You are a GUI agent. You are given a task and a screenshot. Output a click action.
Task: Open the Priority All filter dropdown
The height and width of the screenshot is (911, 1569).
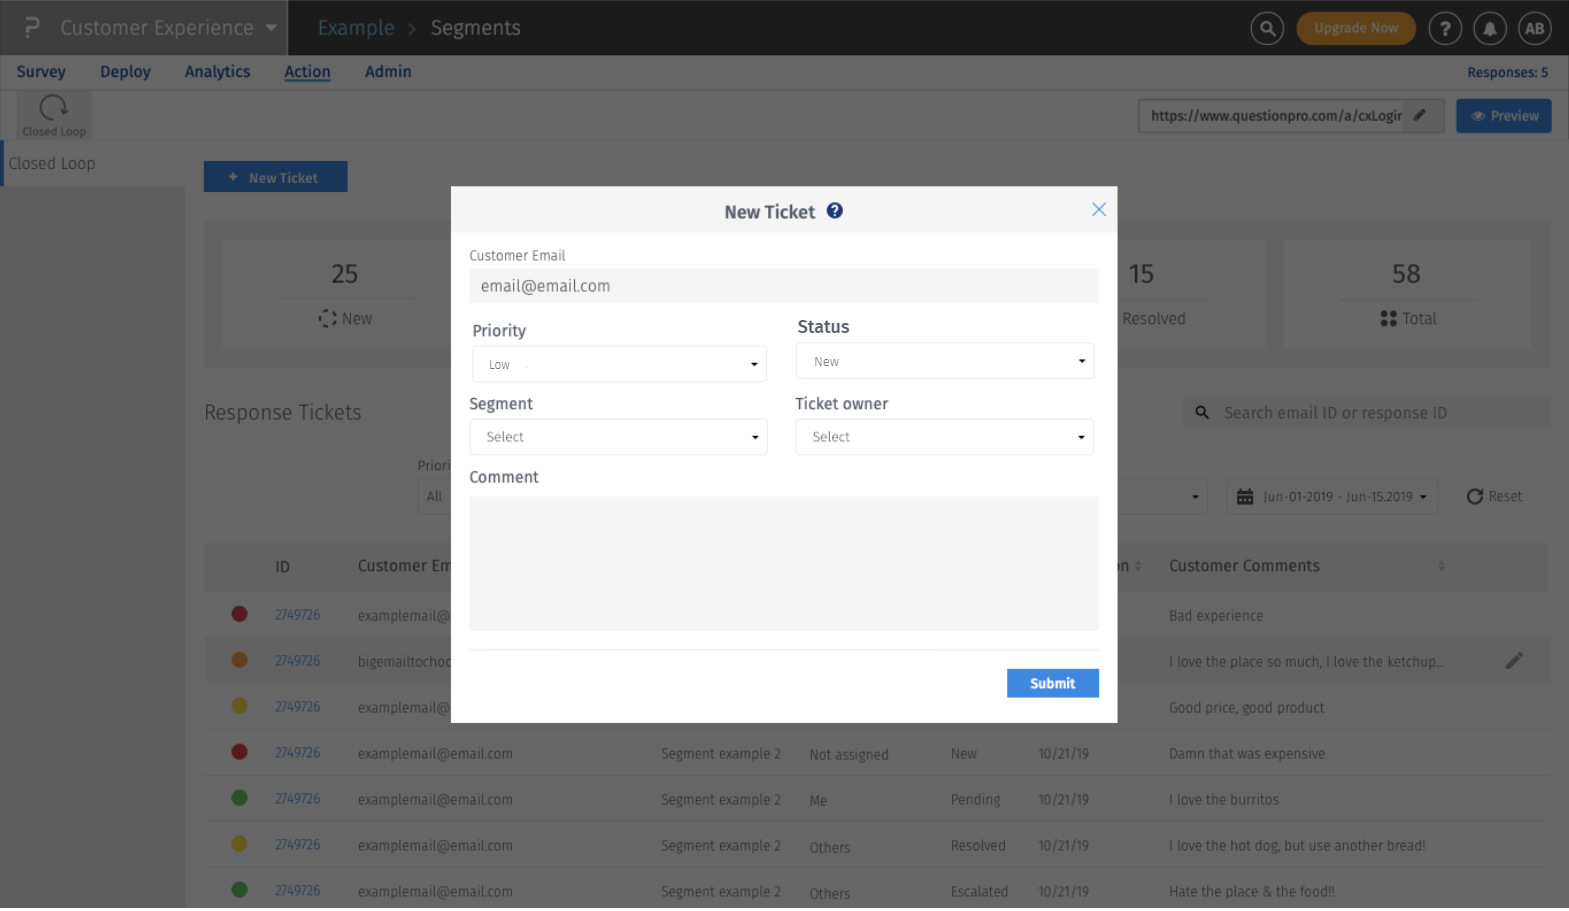point(434,497)
